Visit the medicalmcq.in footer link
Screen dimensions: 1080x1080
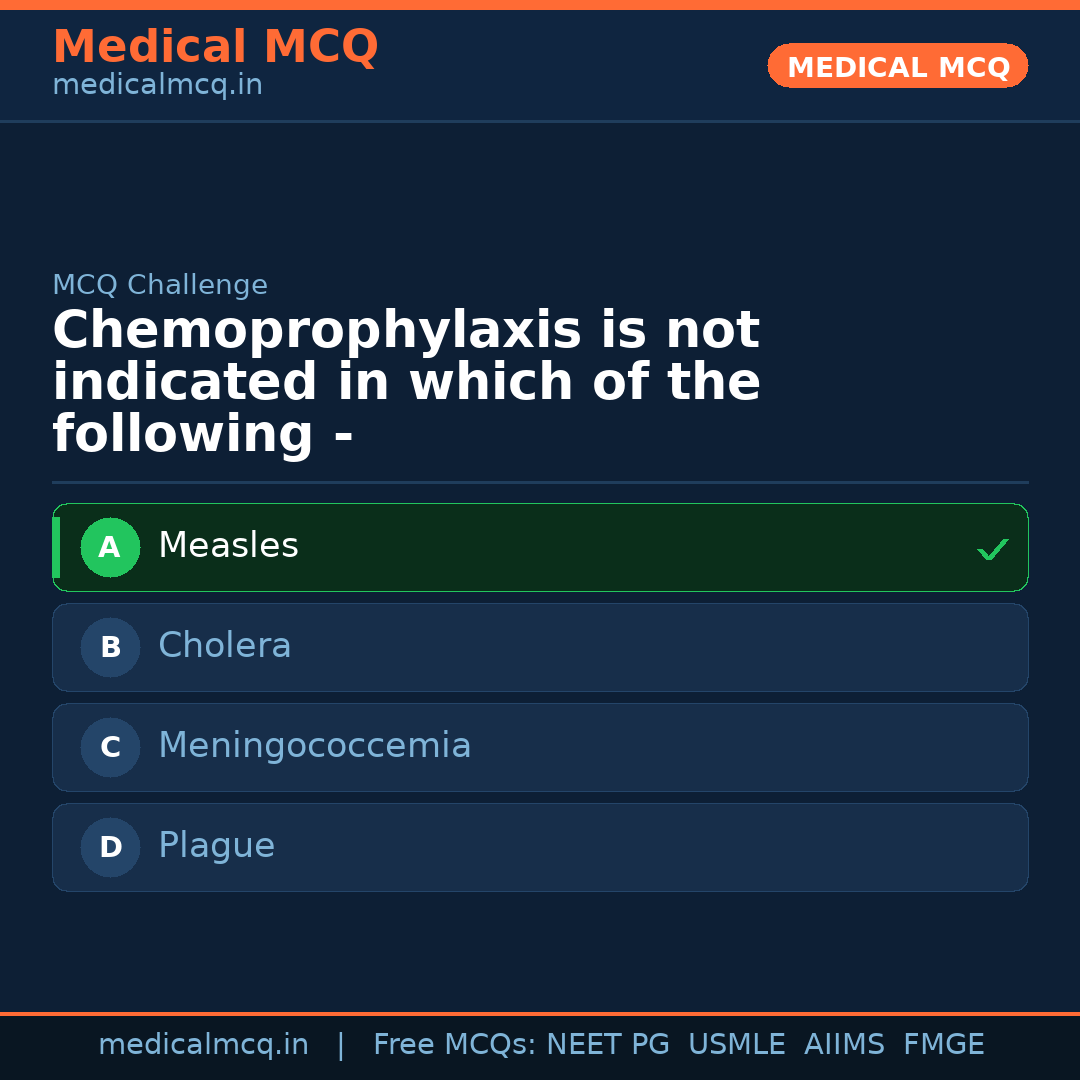click(204, 1043)
